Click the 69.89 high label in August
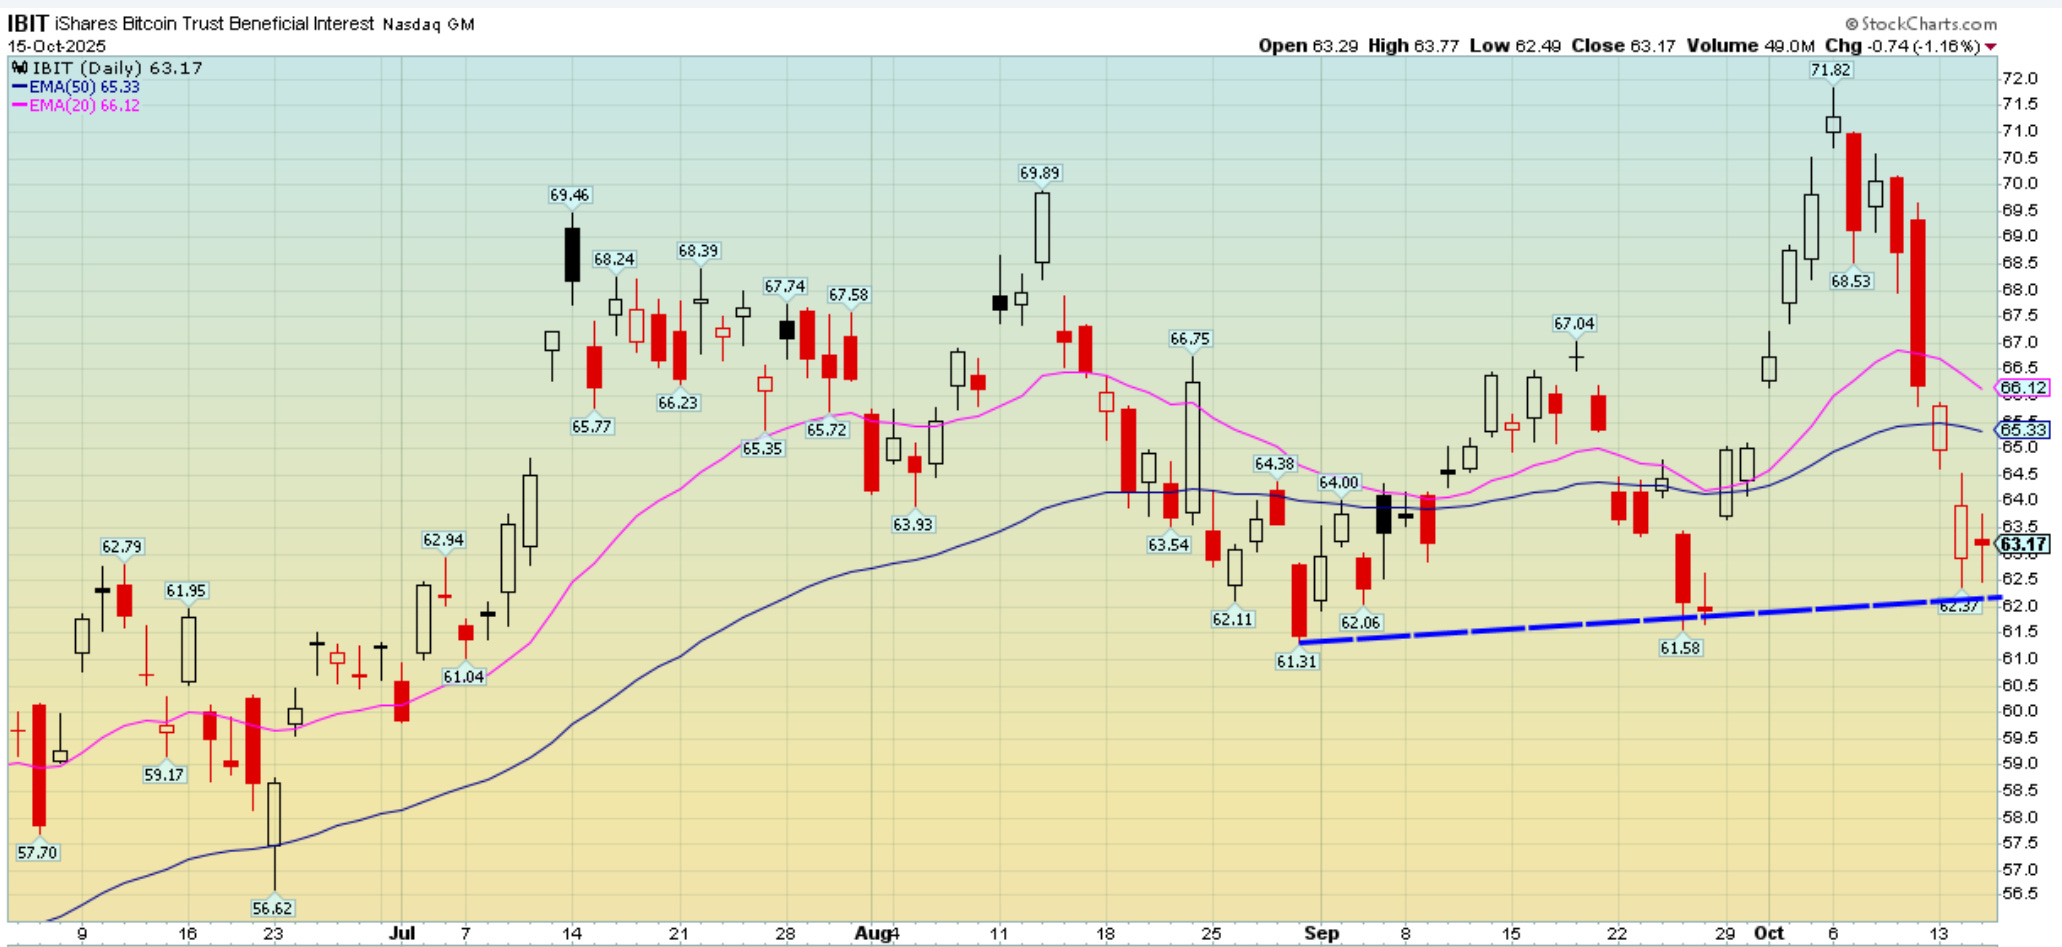Image resolution: width=2062 pixels, height=947 pixels. click(x=1040, y=173)
